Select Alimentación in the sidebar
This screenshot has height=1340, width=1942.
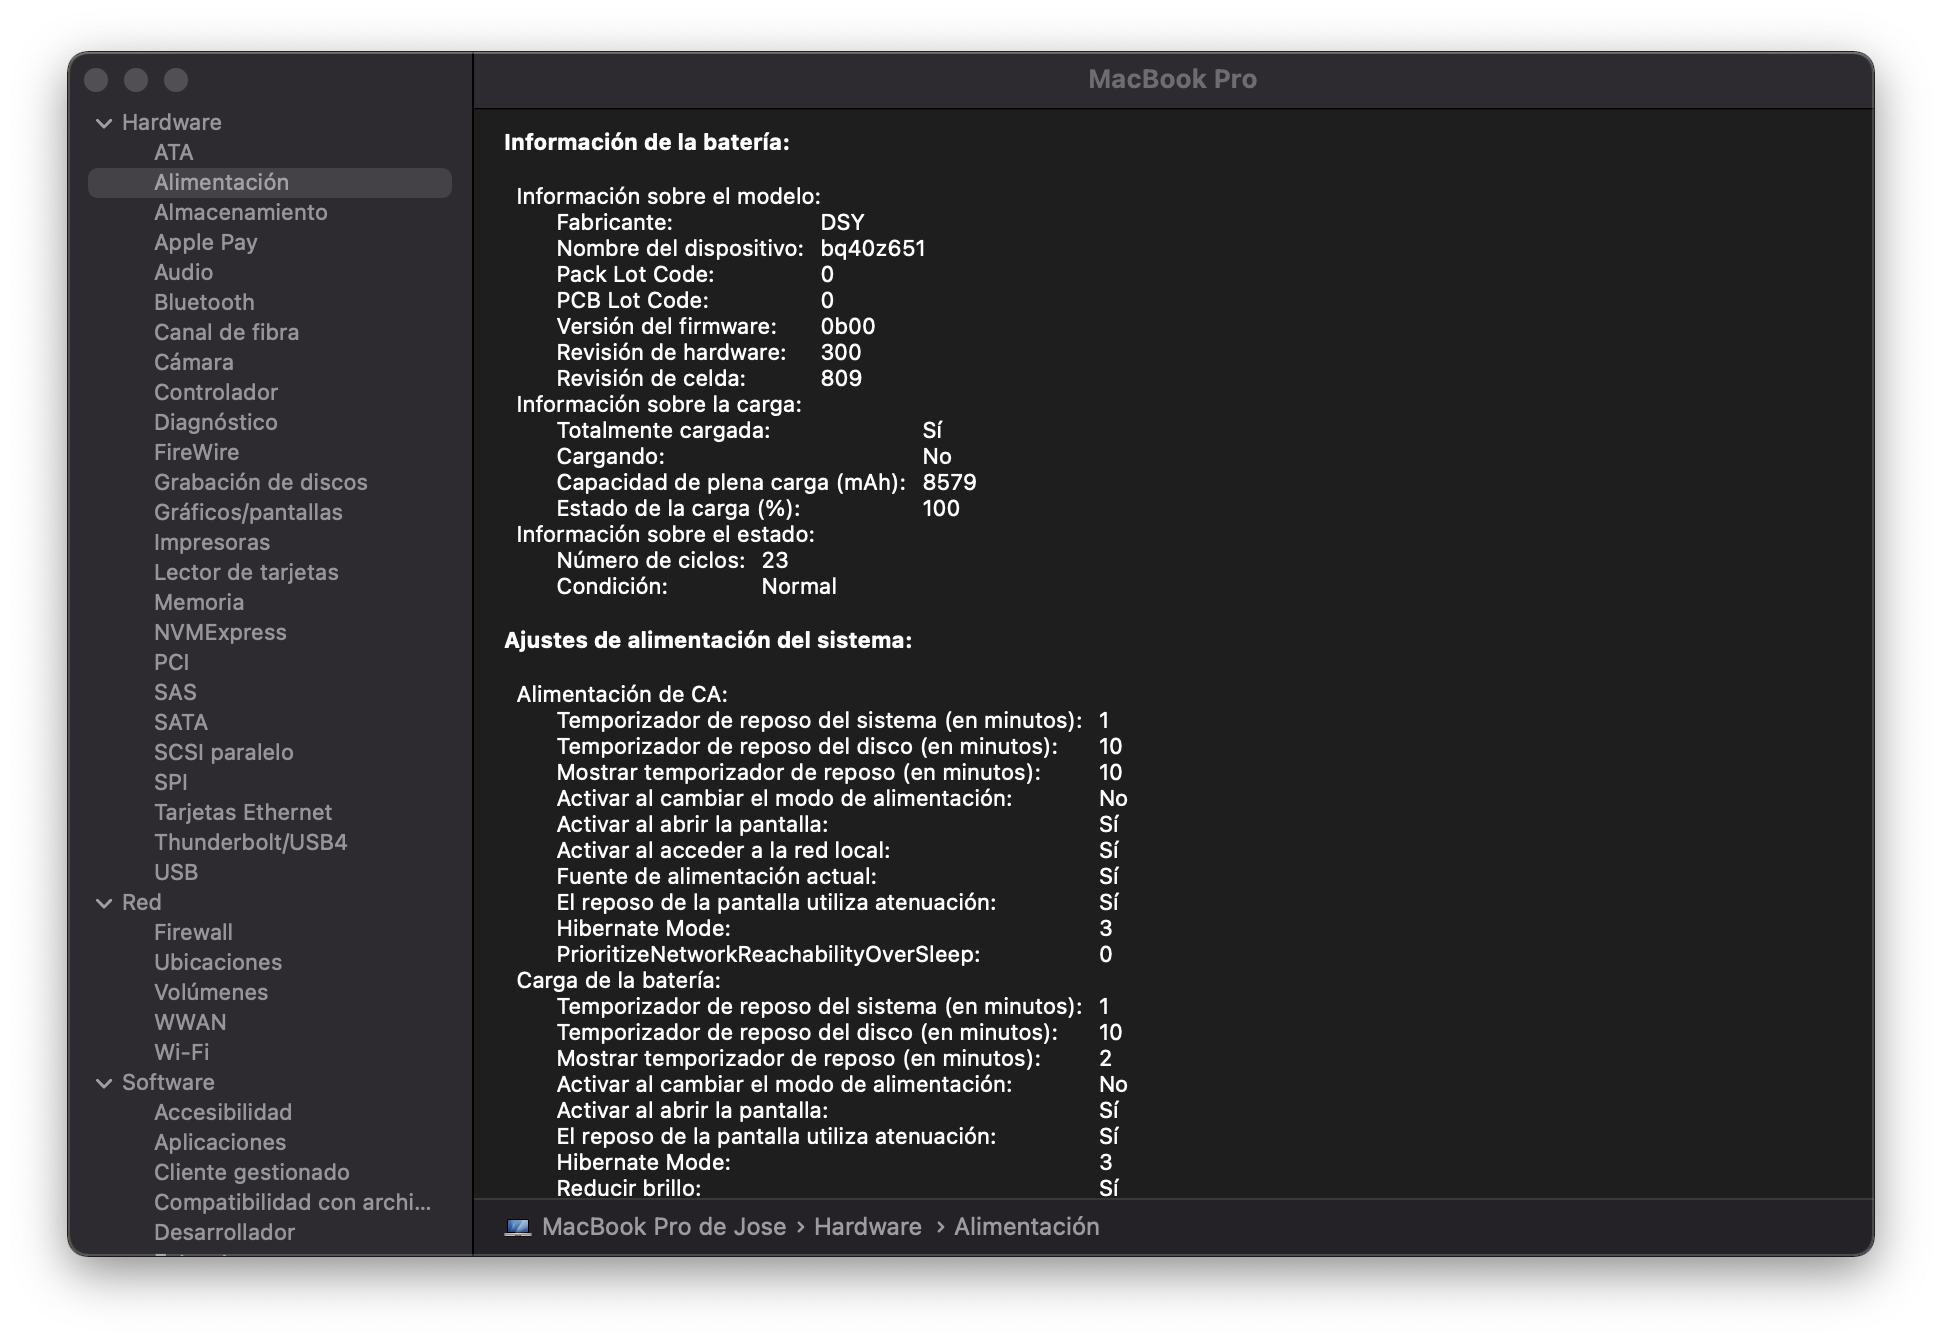coord(270,182)
